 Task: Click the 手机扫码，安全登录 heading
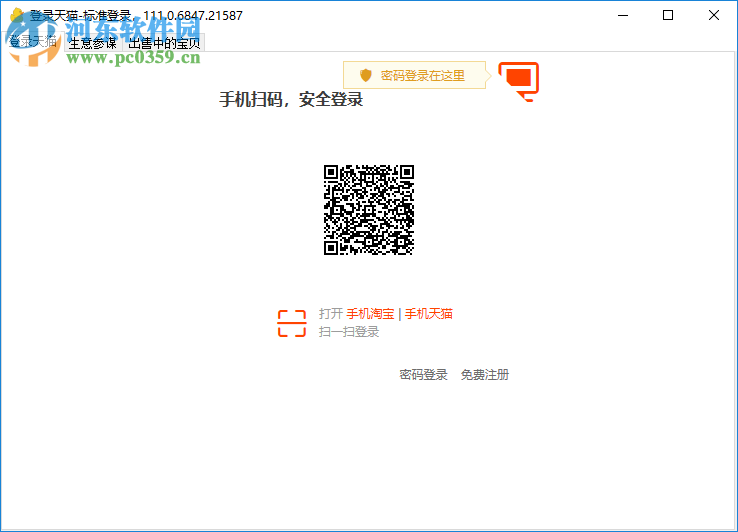pos(291,99)
